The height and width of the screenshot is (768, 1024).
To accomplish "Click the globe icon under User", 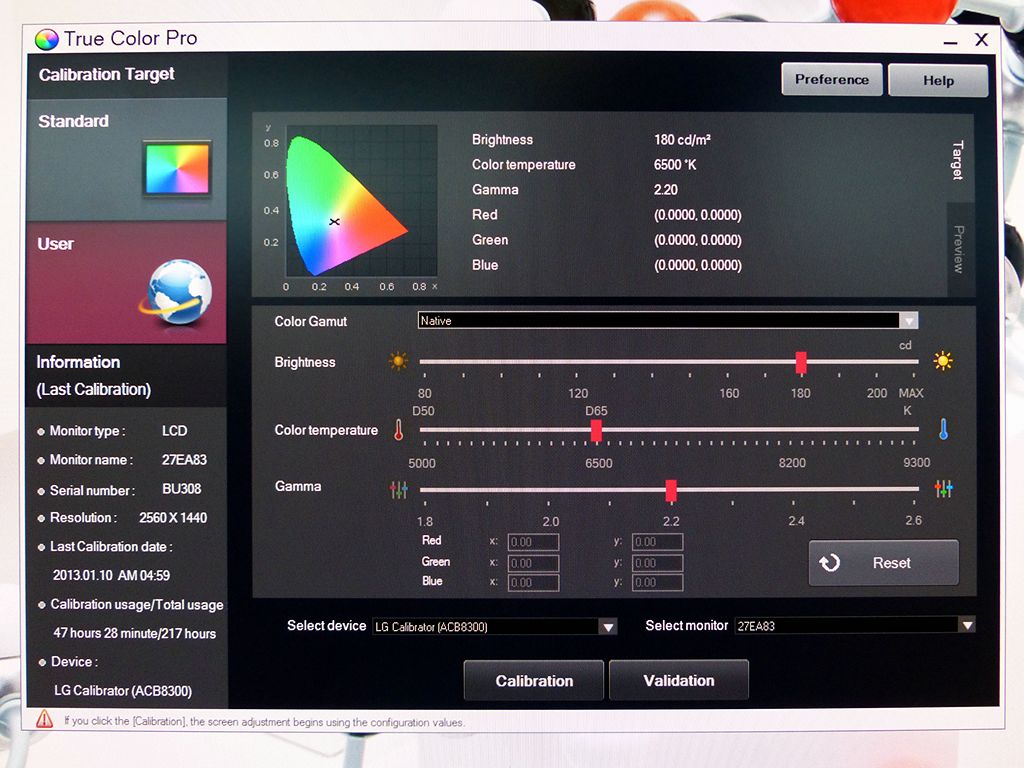I will coord(177,292).
